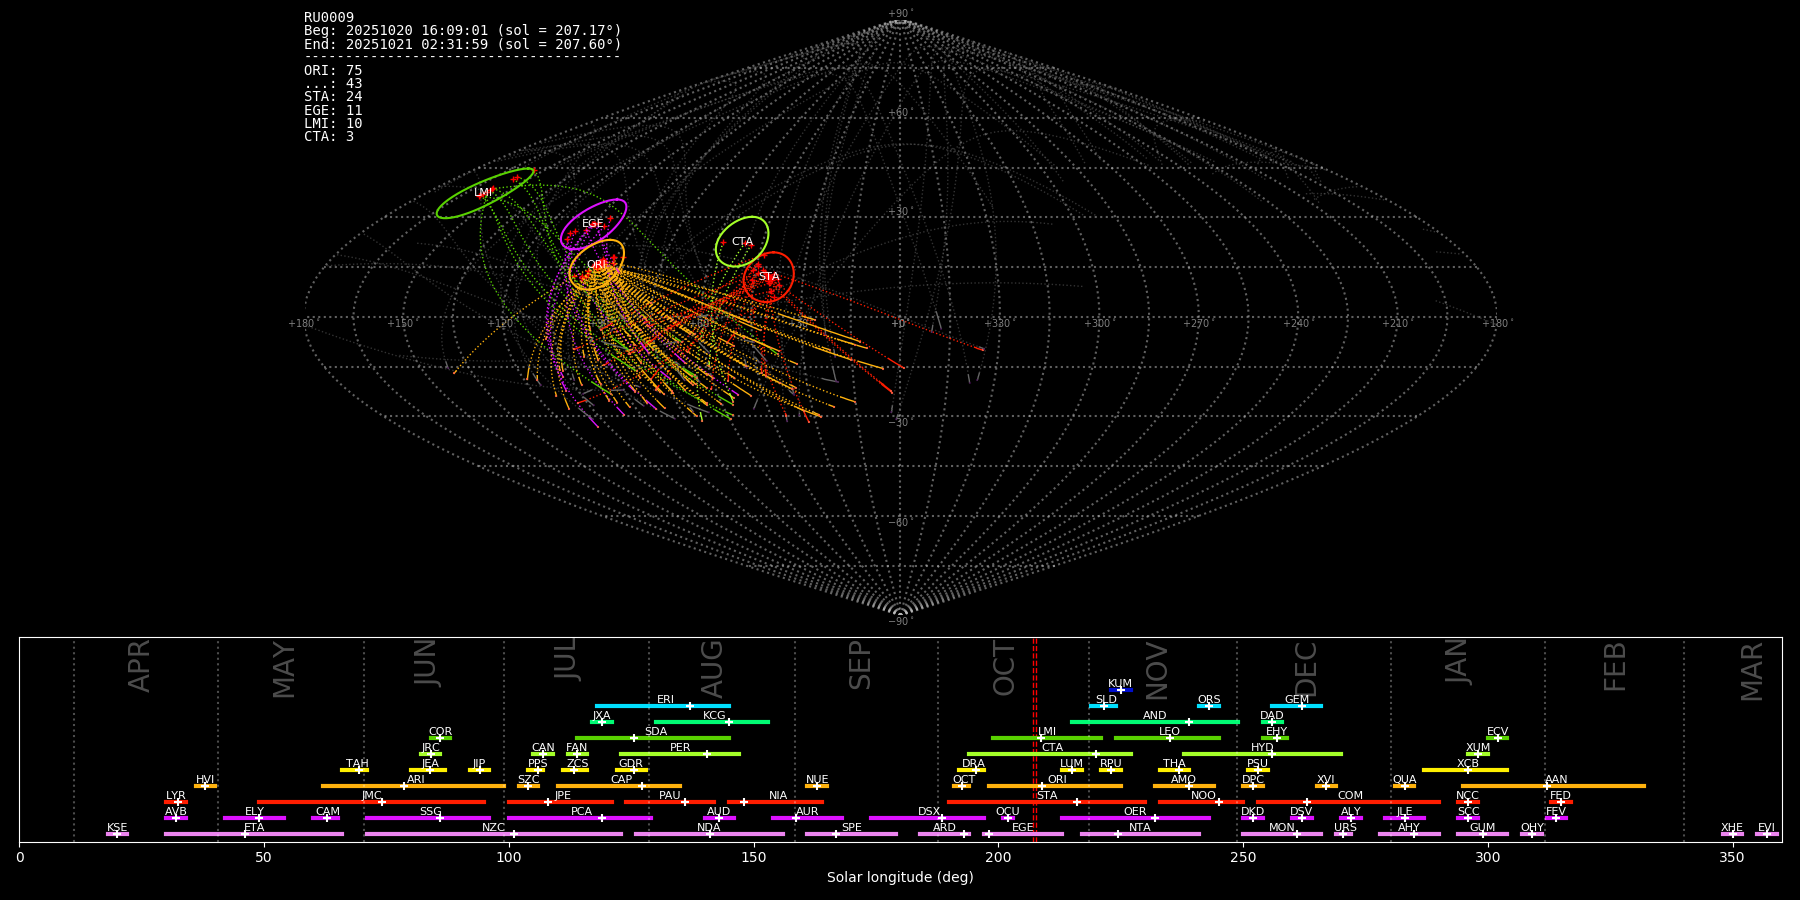
Task: Select the LYR peak marker in timeline
Action: 178,802
